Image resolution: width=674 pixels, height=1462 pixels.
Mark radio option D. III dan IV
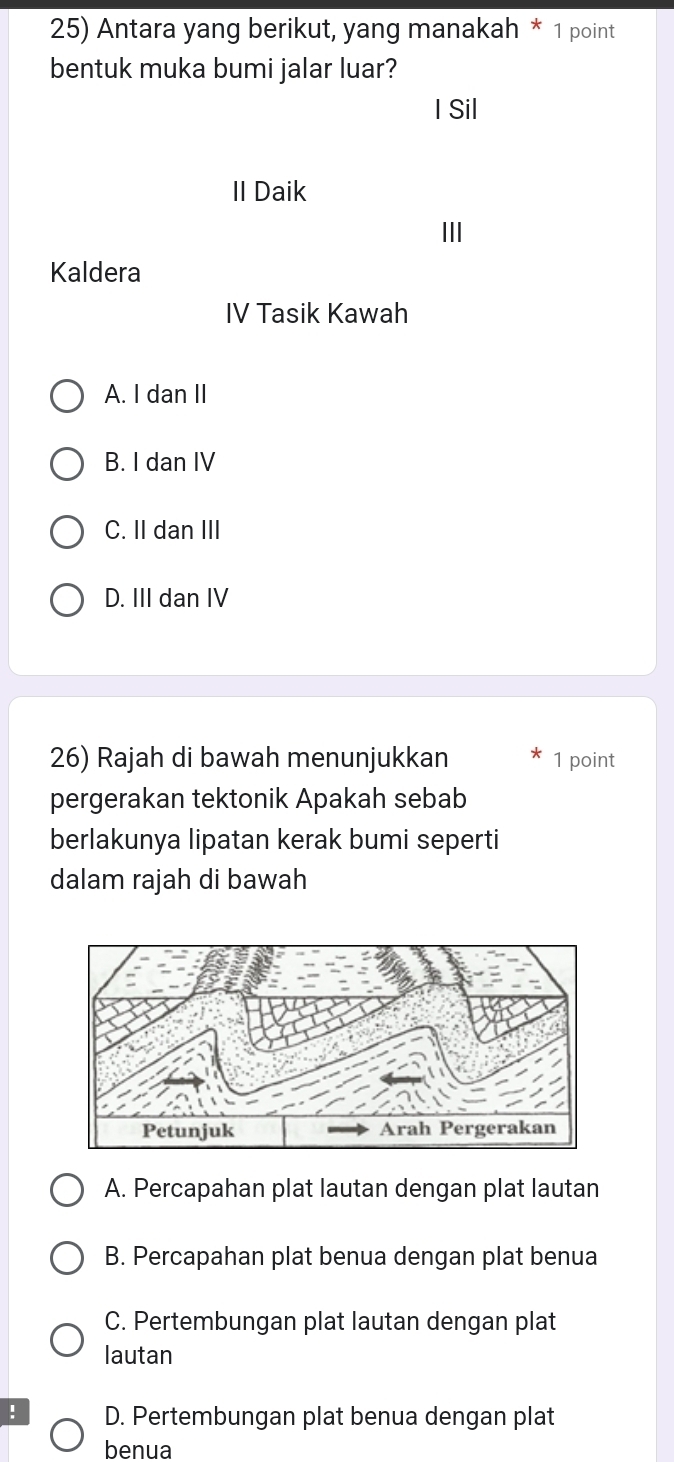click(x=67, y=600)
